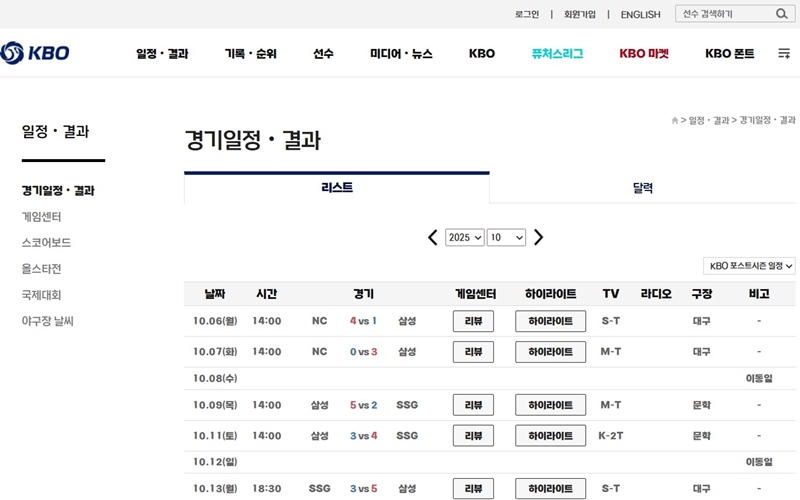Viewport: 800px width, 500px height.
Task: Click the 10.08(수) date cell
Action: pyautogui.click(x=215, y=378)
